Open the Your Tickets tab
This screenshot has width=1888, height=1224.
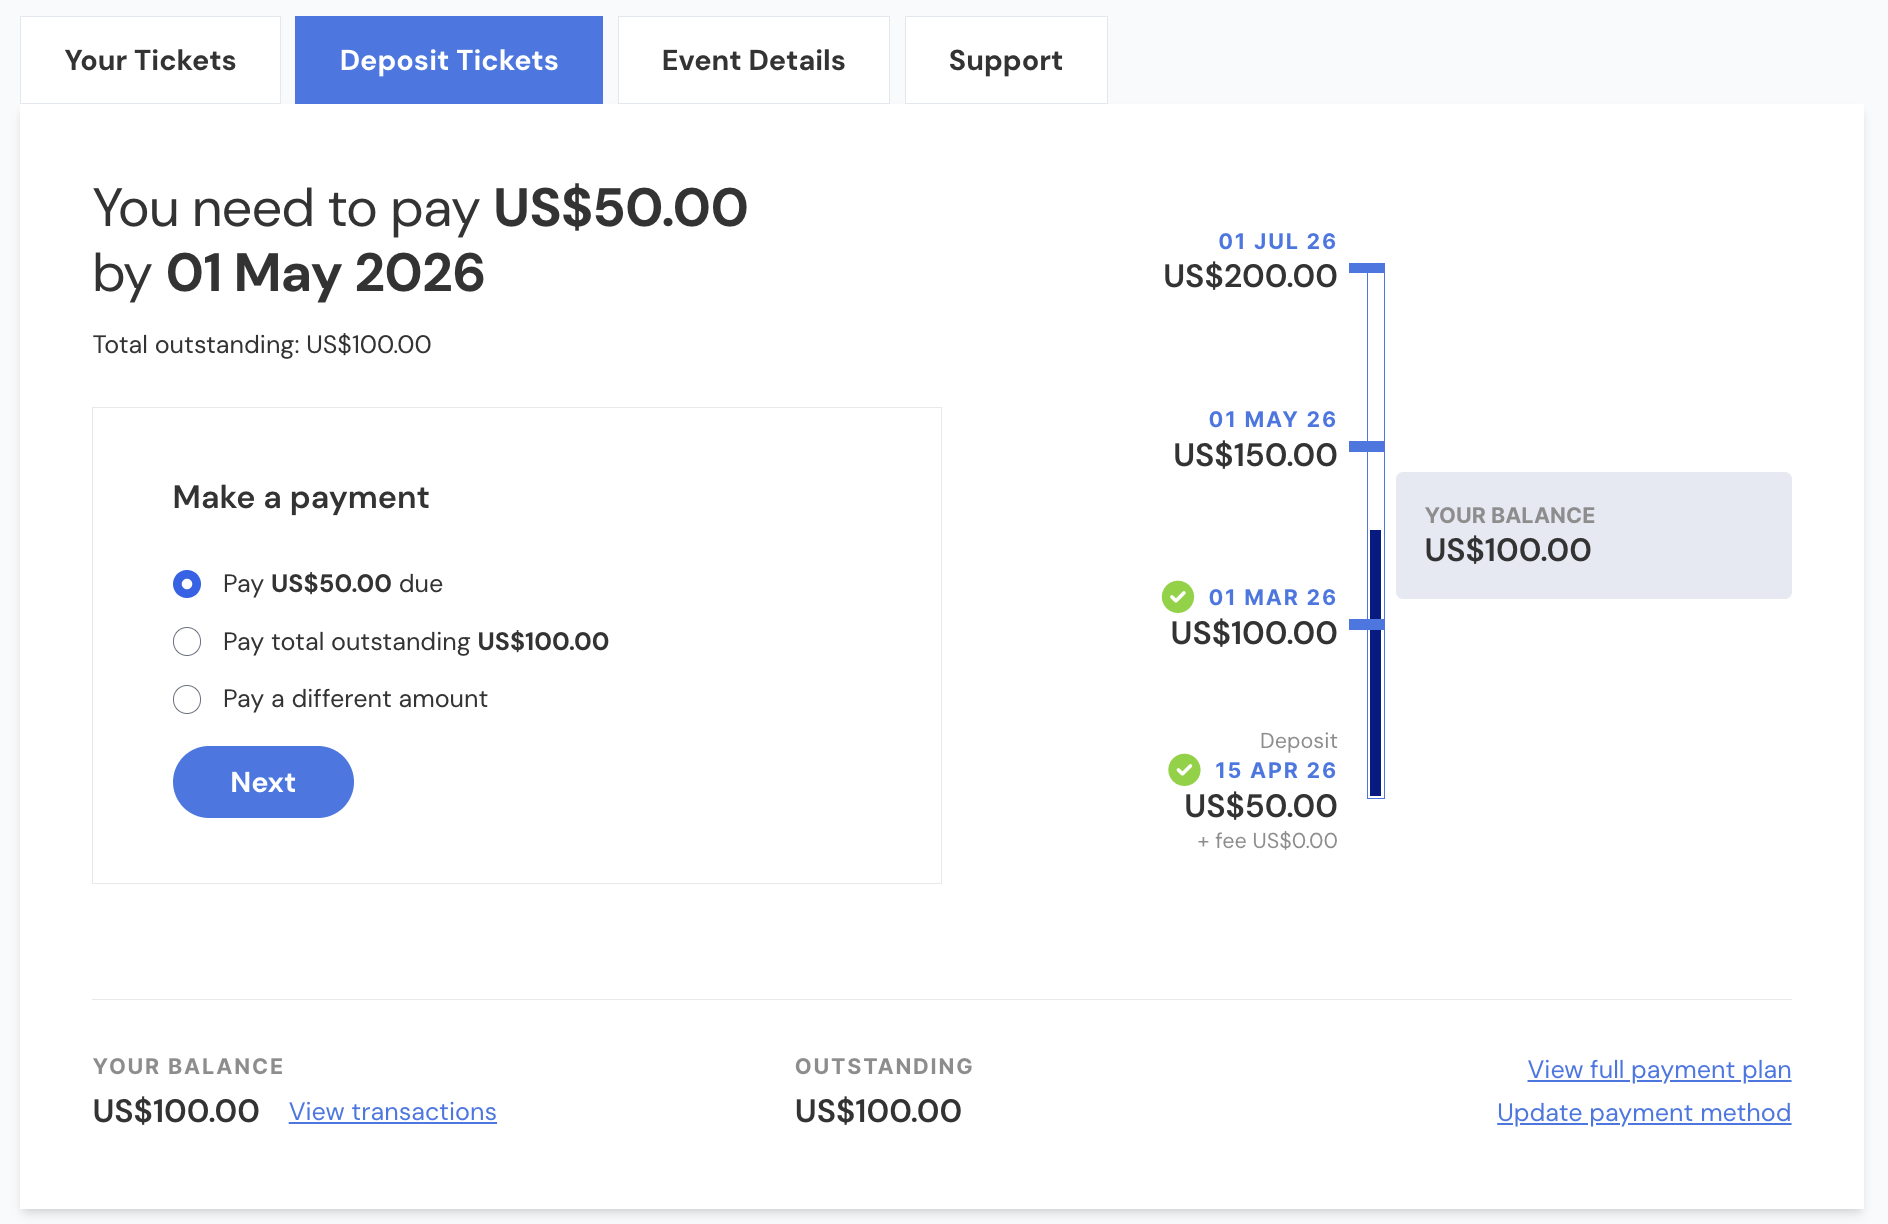[150, 60]
